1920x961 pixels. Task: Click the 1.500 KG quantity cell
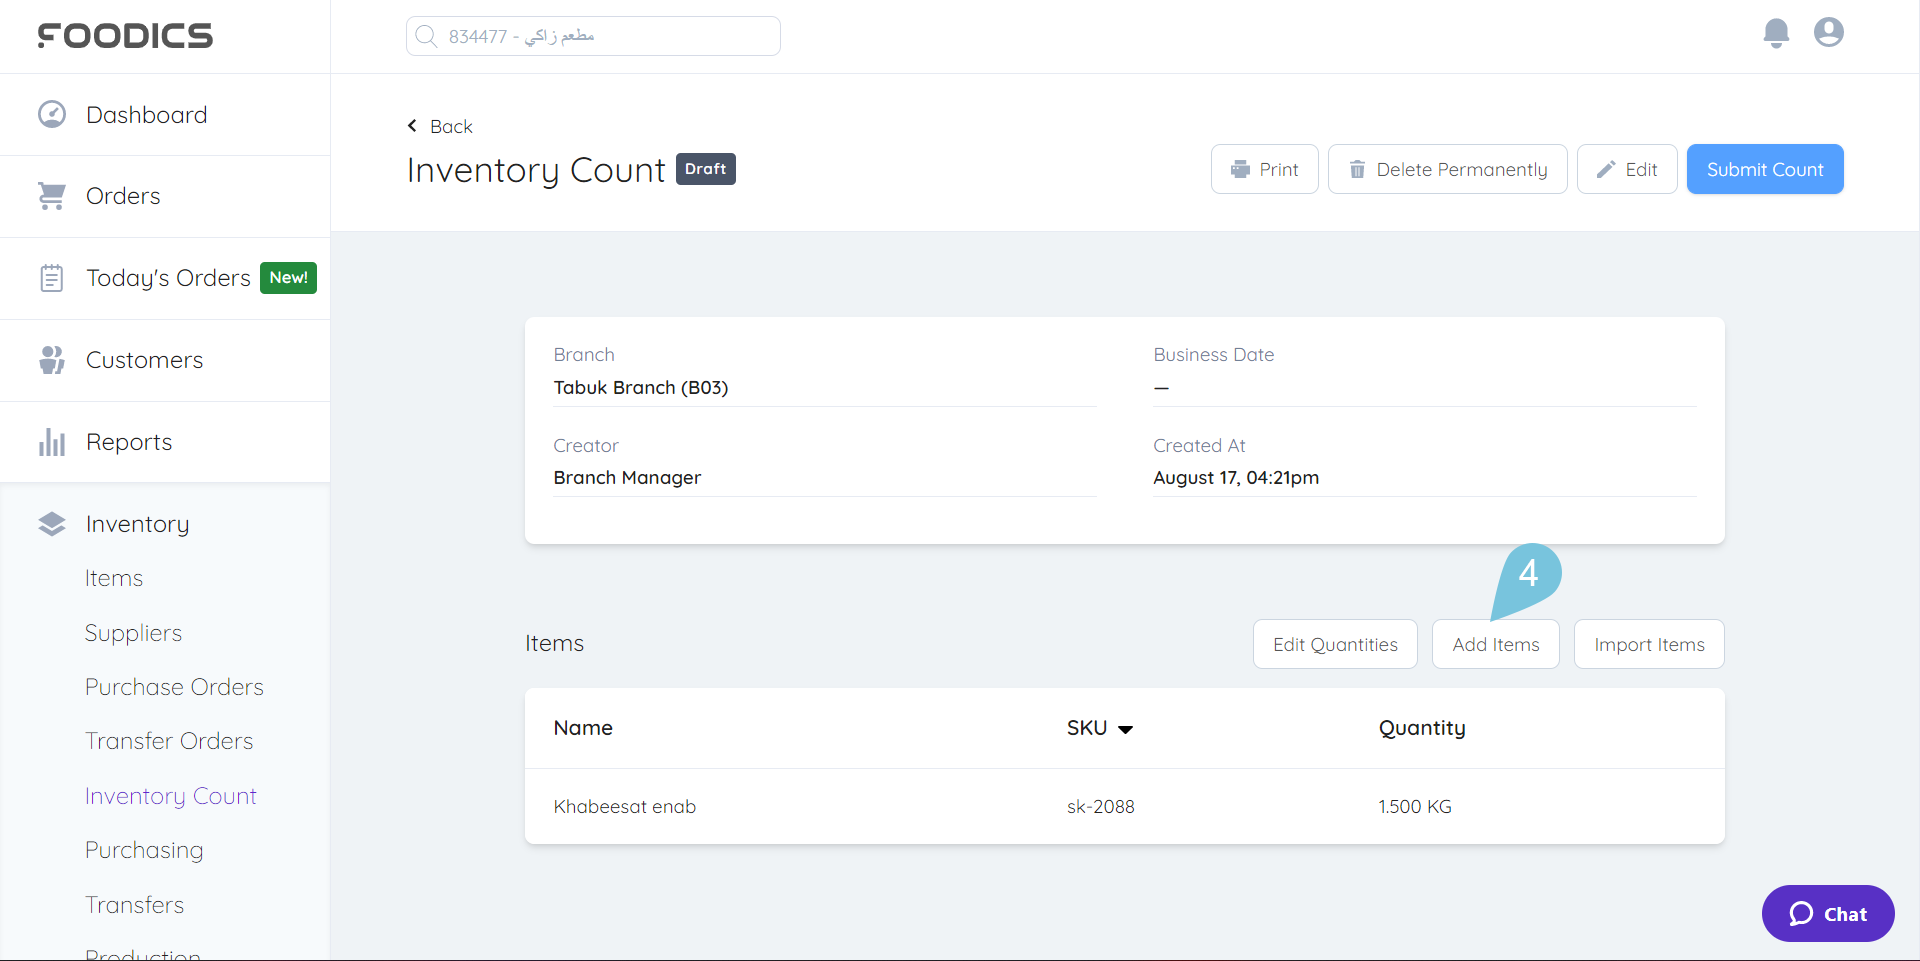1415,807
